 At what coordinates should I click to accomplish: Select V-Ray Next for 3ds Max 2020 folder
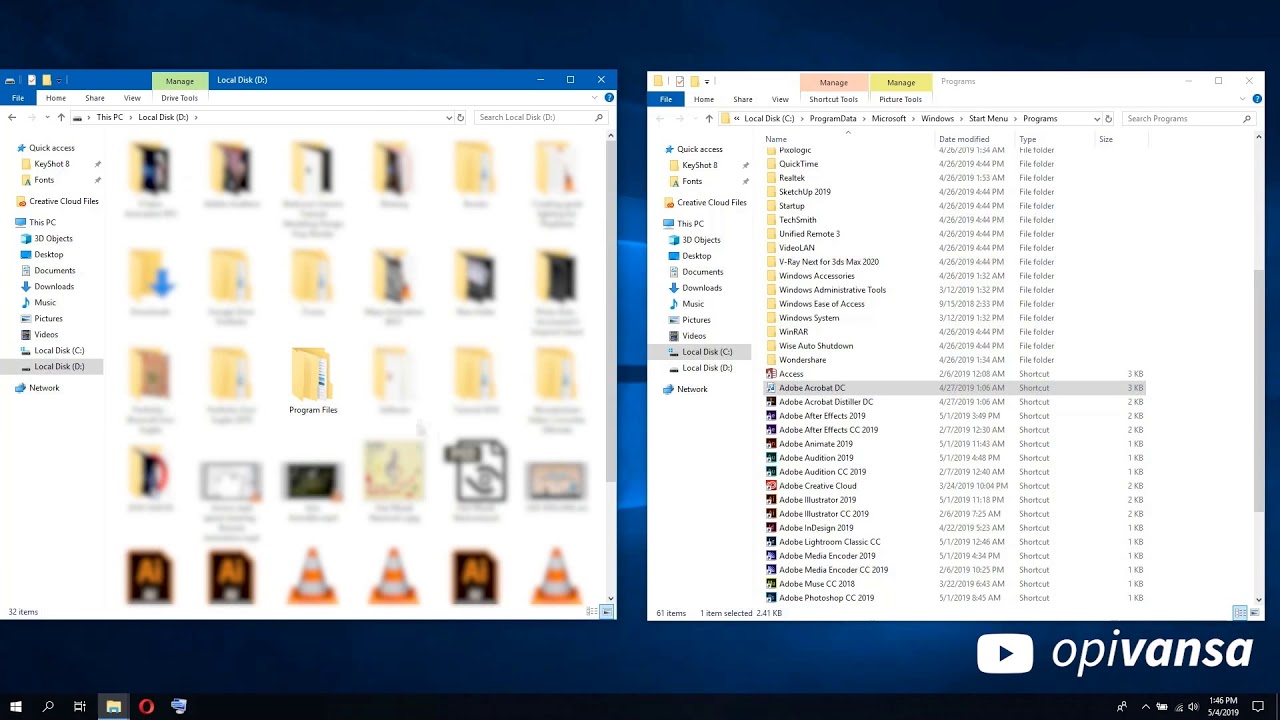pyautogui.click(x=954, y=262)
